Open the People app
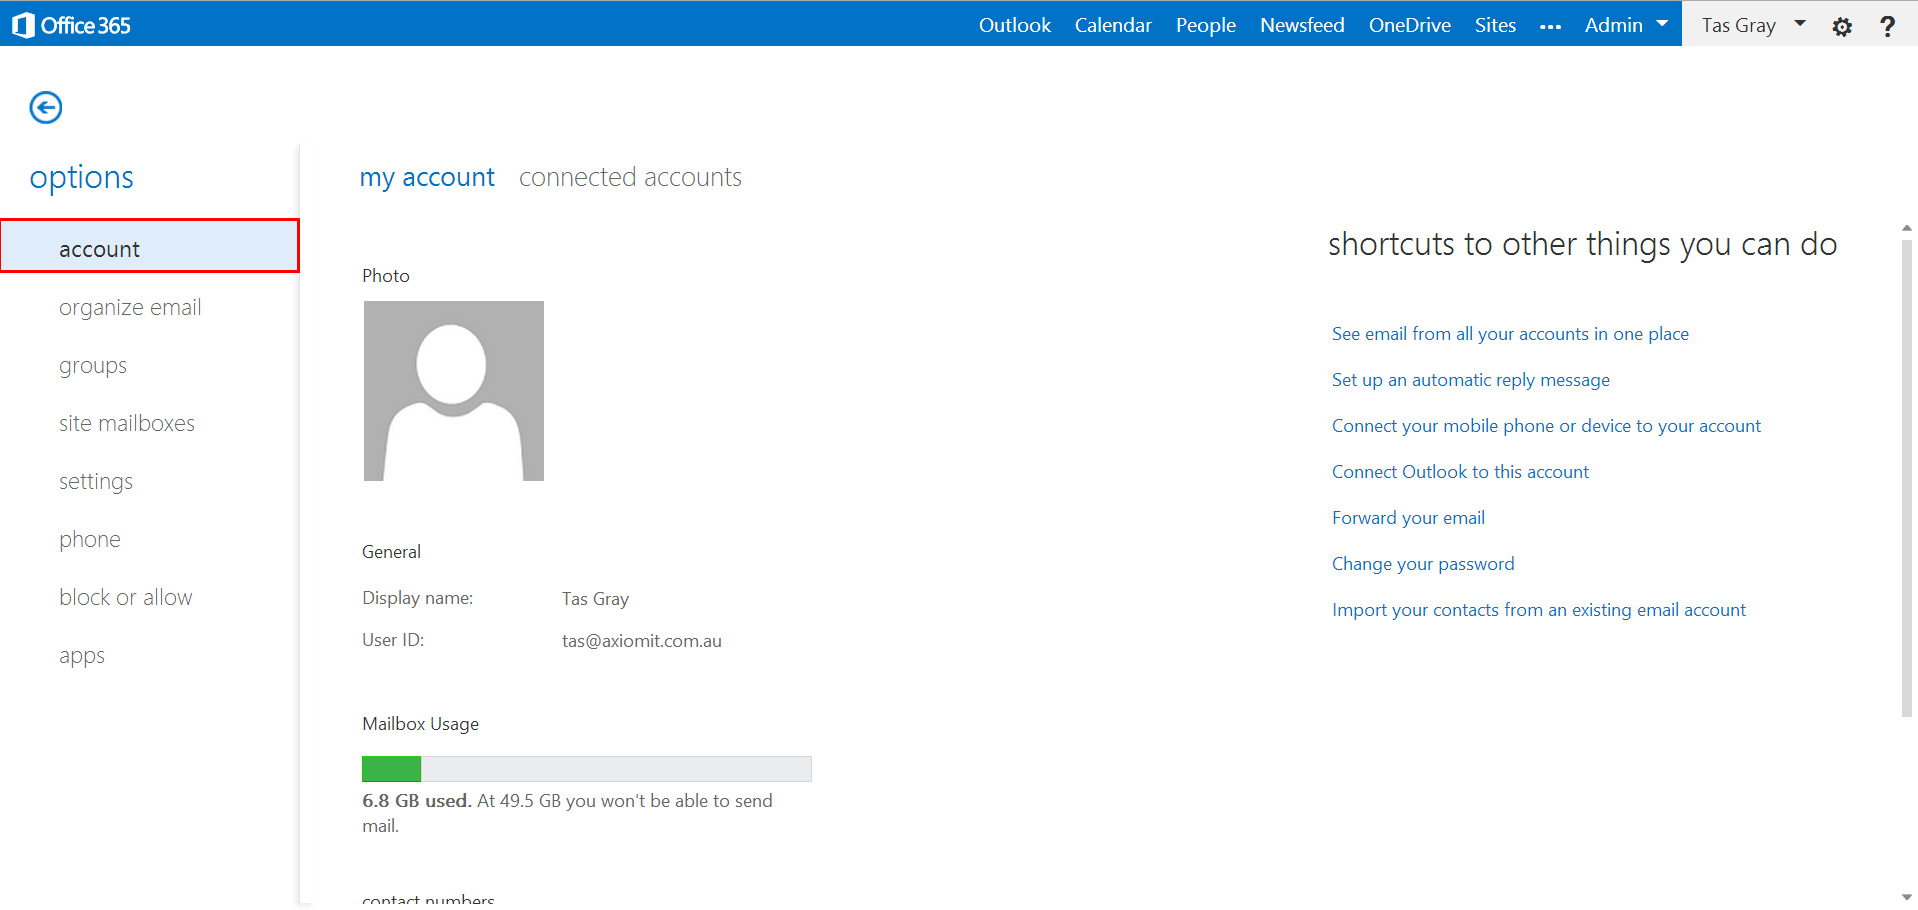The height and width of the screenshot is (910, 1918). coord(1205,24)
